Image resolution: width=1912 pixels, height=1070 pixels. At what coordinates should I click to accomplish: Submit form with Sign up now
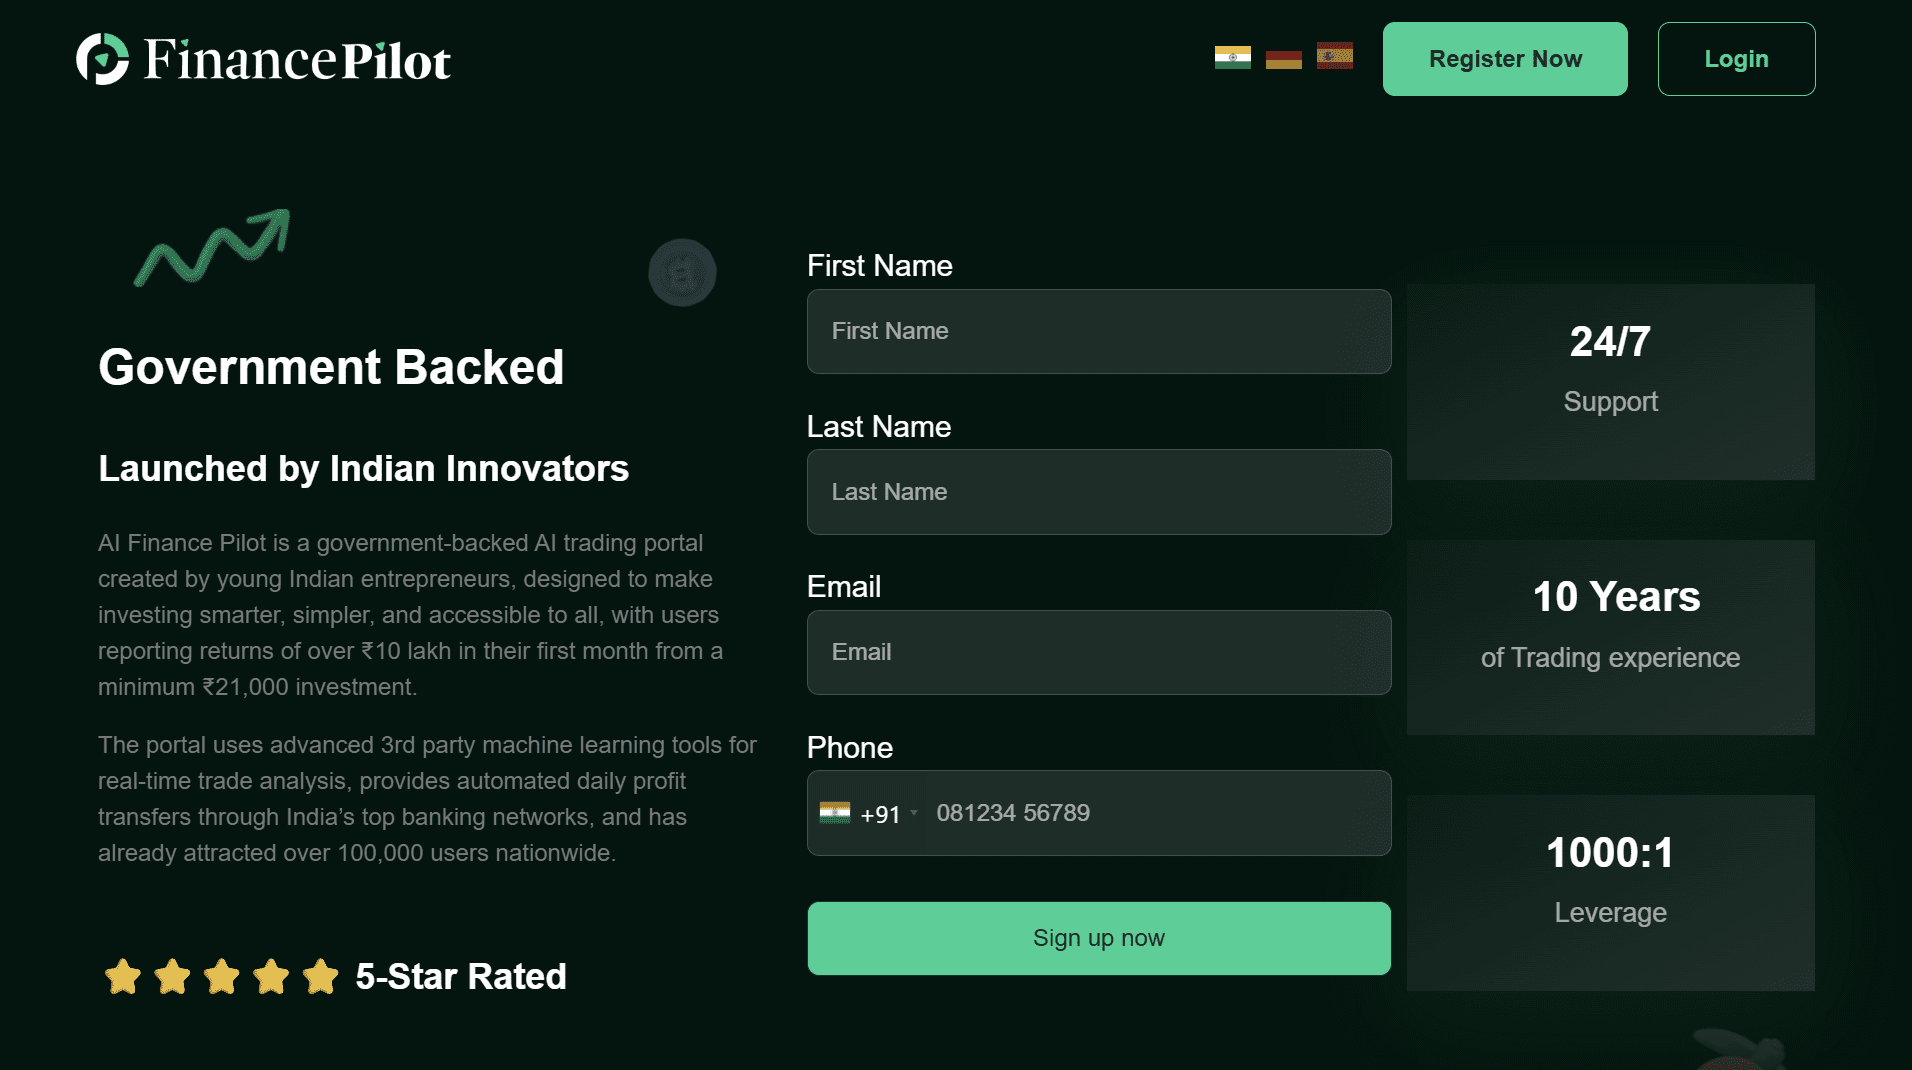click(1099, 938)
